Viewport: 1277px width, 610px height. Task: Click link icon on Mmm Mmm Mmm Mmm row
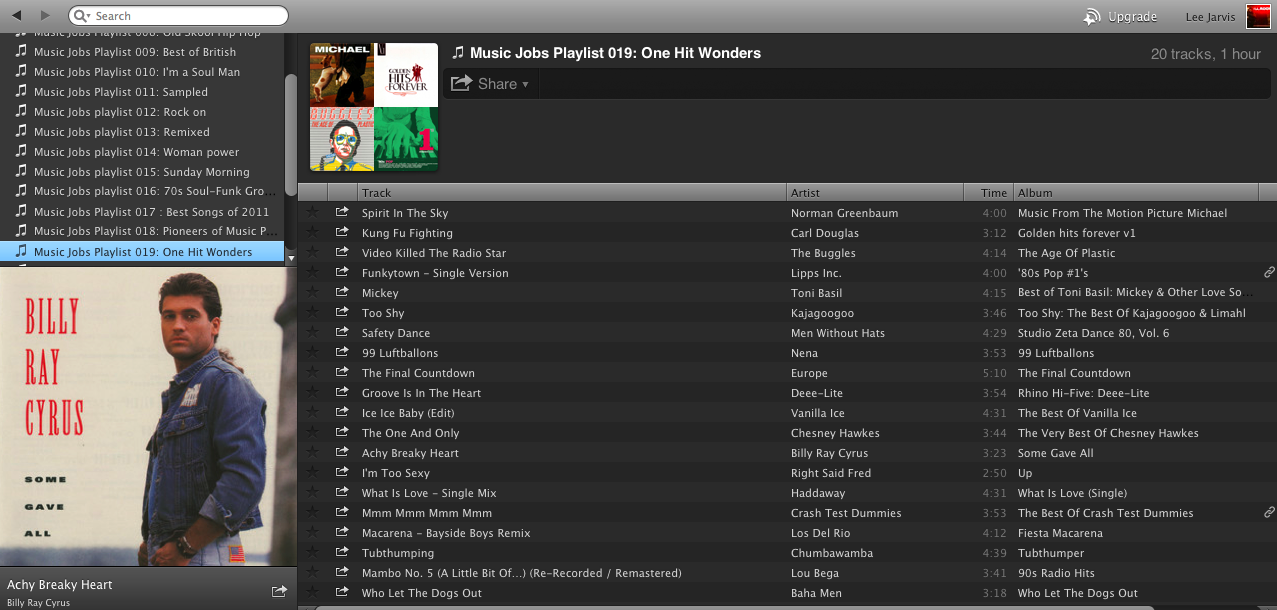click(x=1269, y=512)
